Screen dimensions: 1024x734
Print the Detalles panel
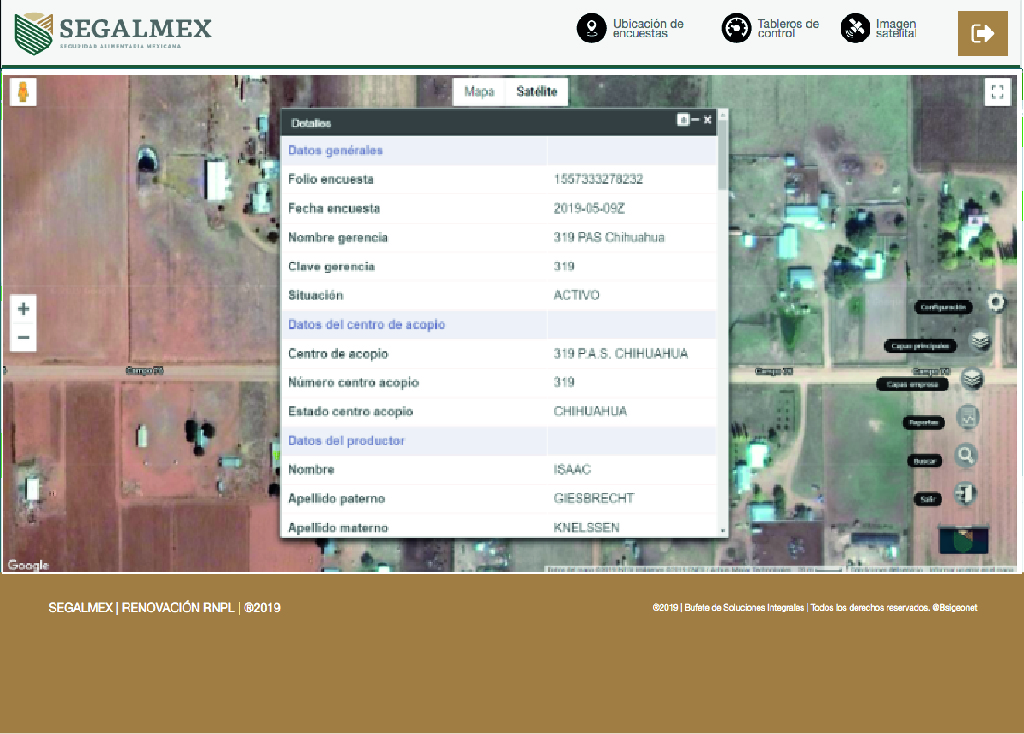(x=682, y=121)
